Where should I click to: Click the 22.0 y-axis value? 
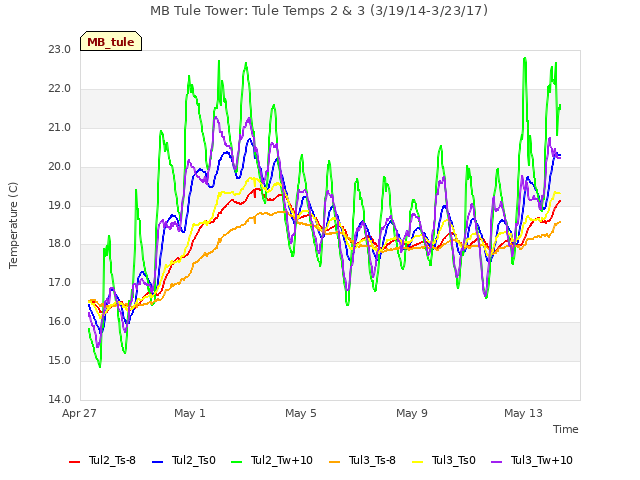(x=60, y=89)
